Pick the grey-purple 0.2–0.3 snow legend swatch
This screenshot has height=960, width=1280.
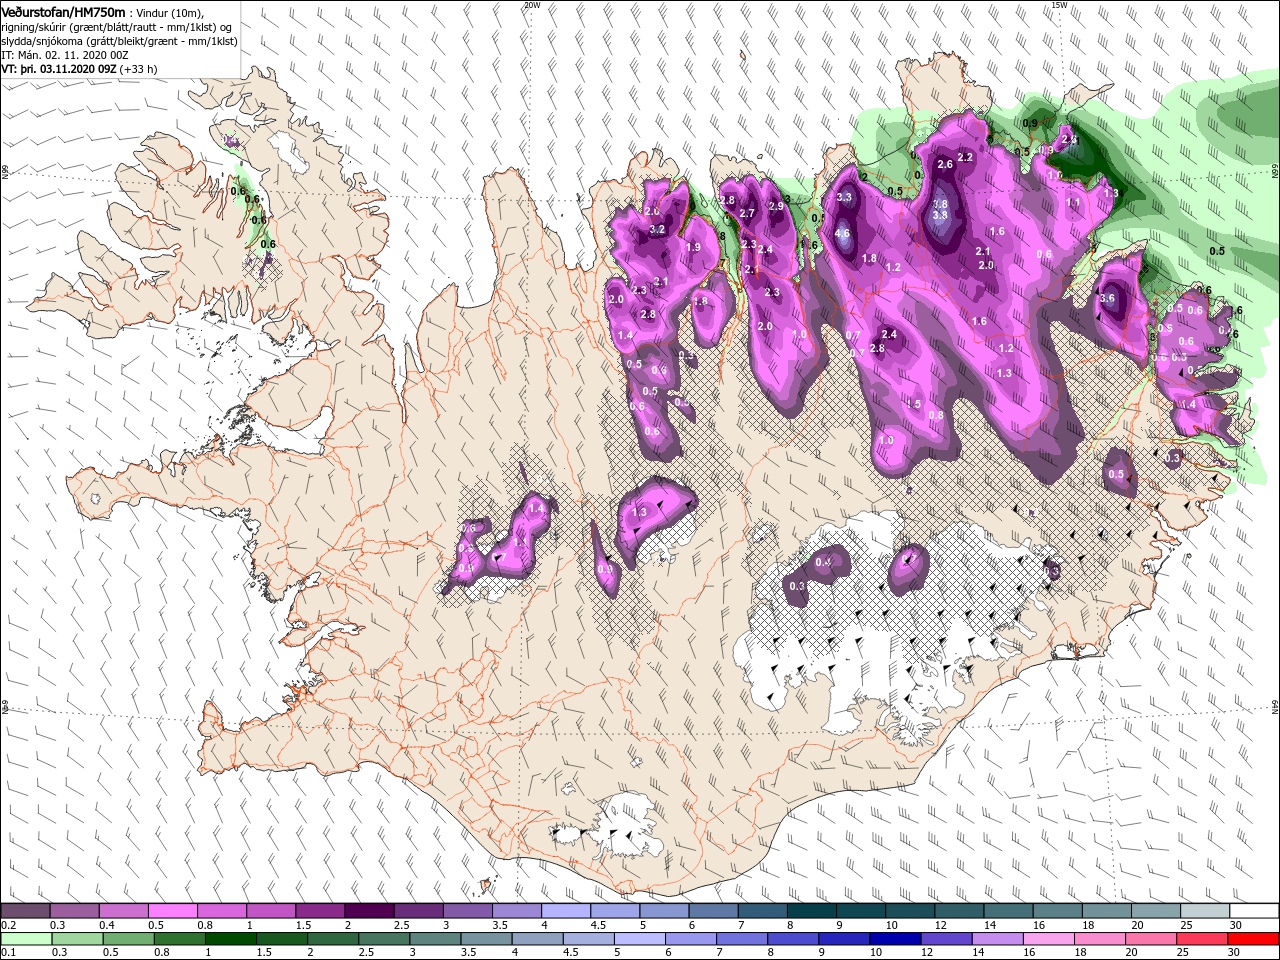coord(25,911)
